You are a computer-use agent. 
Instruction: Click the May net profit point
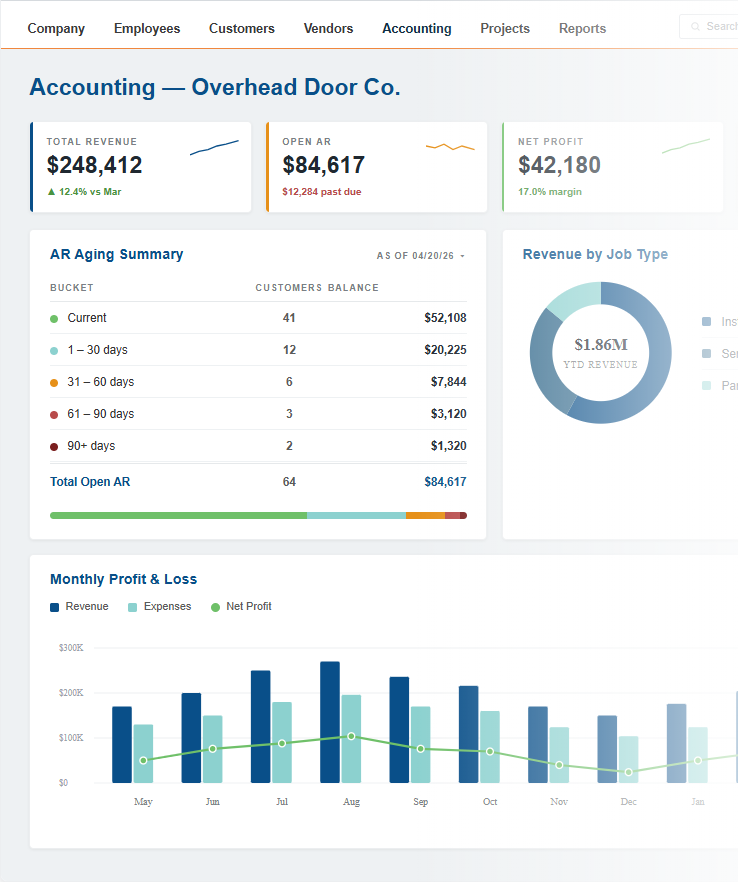pos(143,760)
